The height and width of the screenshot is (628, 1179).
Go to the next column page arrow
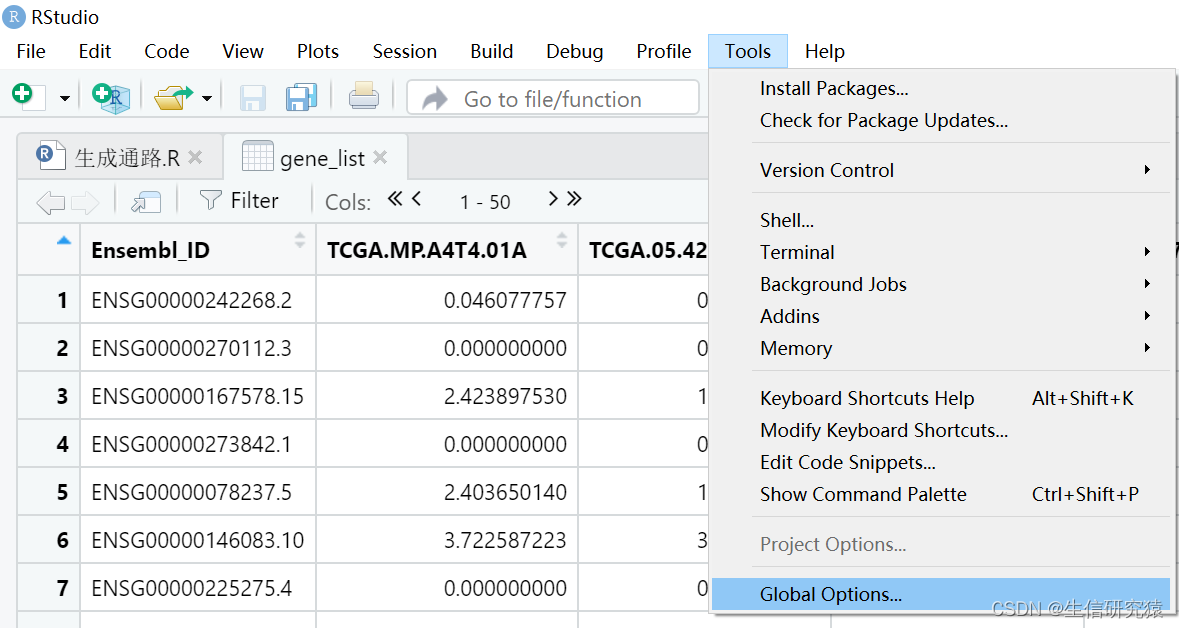[x=553, y=199]
